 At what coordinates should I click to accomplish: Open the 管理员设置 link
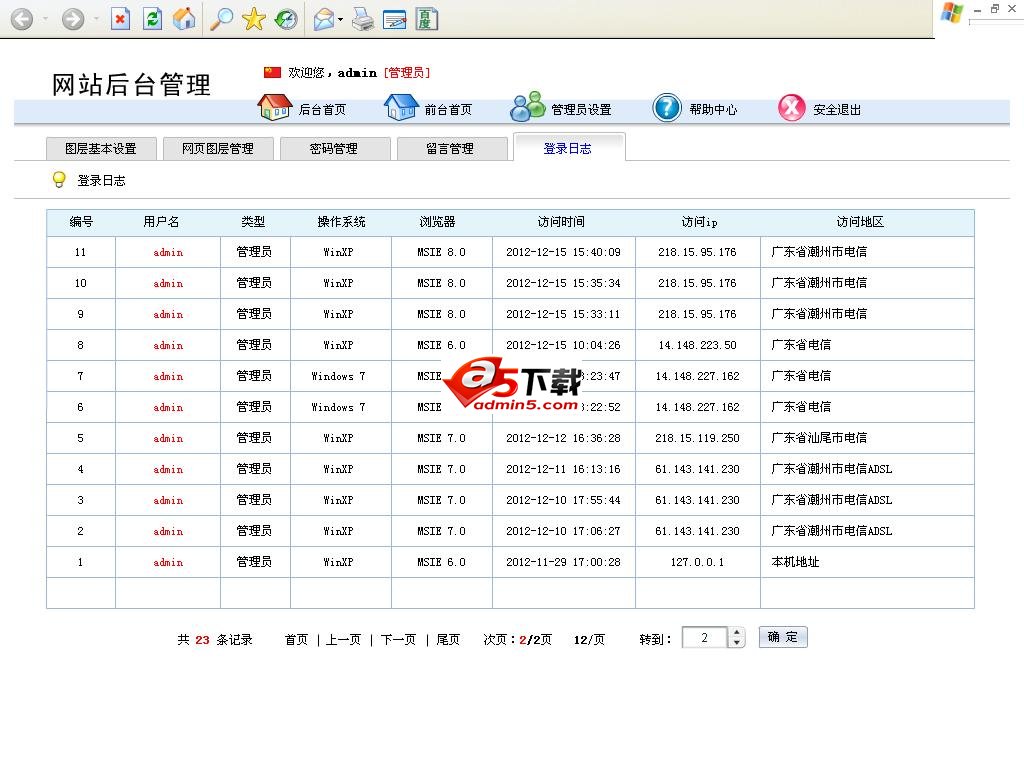tap(581, 110)
